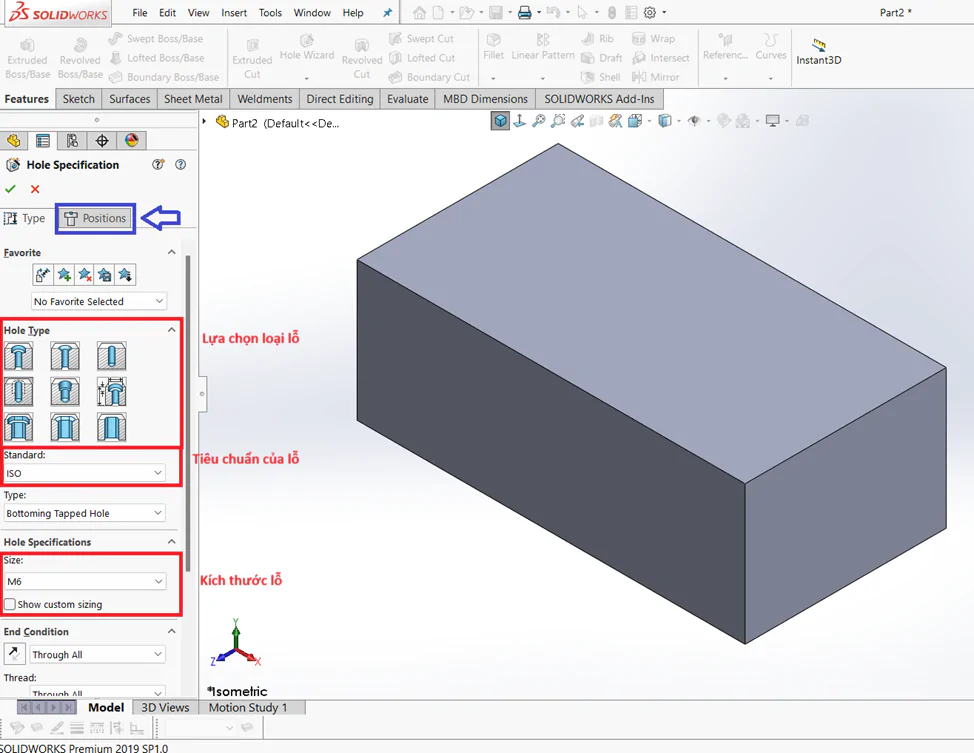The width and height of the screenshot is (974, 753).
Task: Click the Hole Specification help button
Action: pyautogui.click(x=180, y=165)
